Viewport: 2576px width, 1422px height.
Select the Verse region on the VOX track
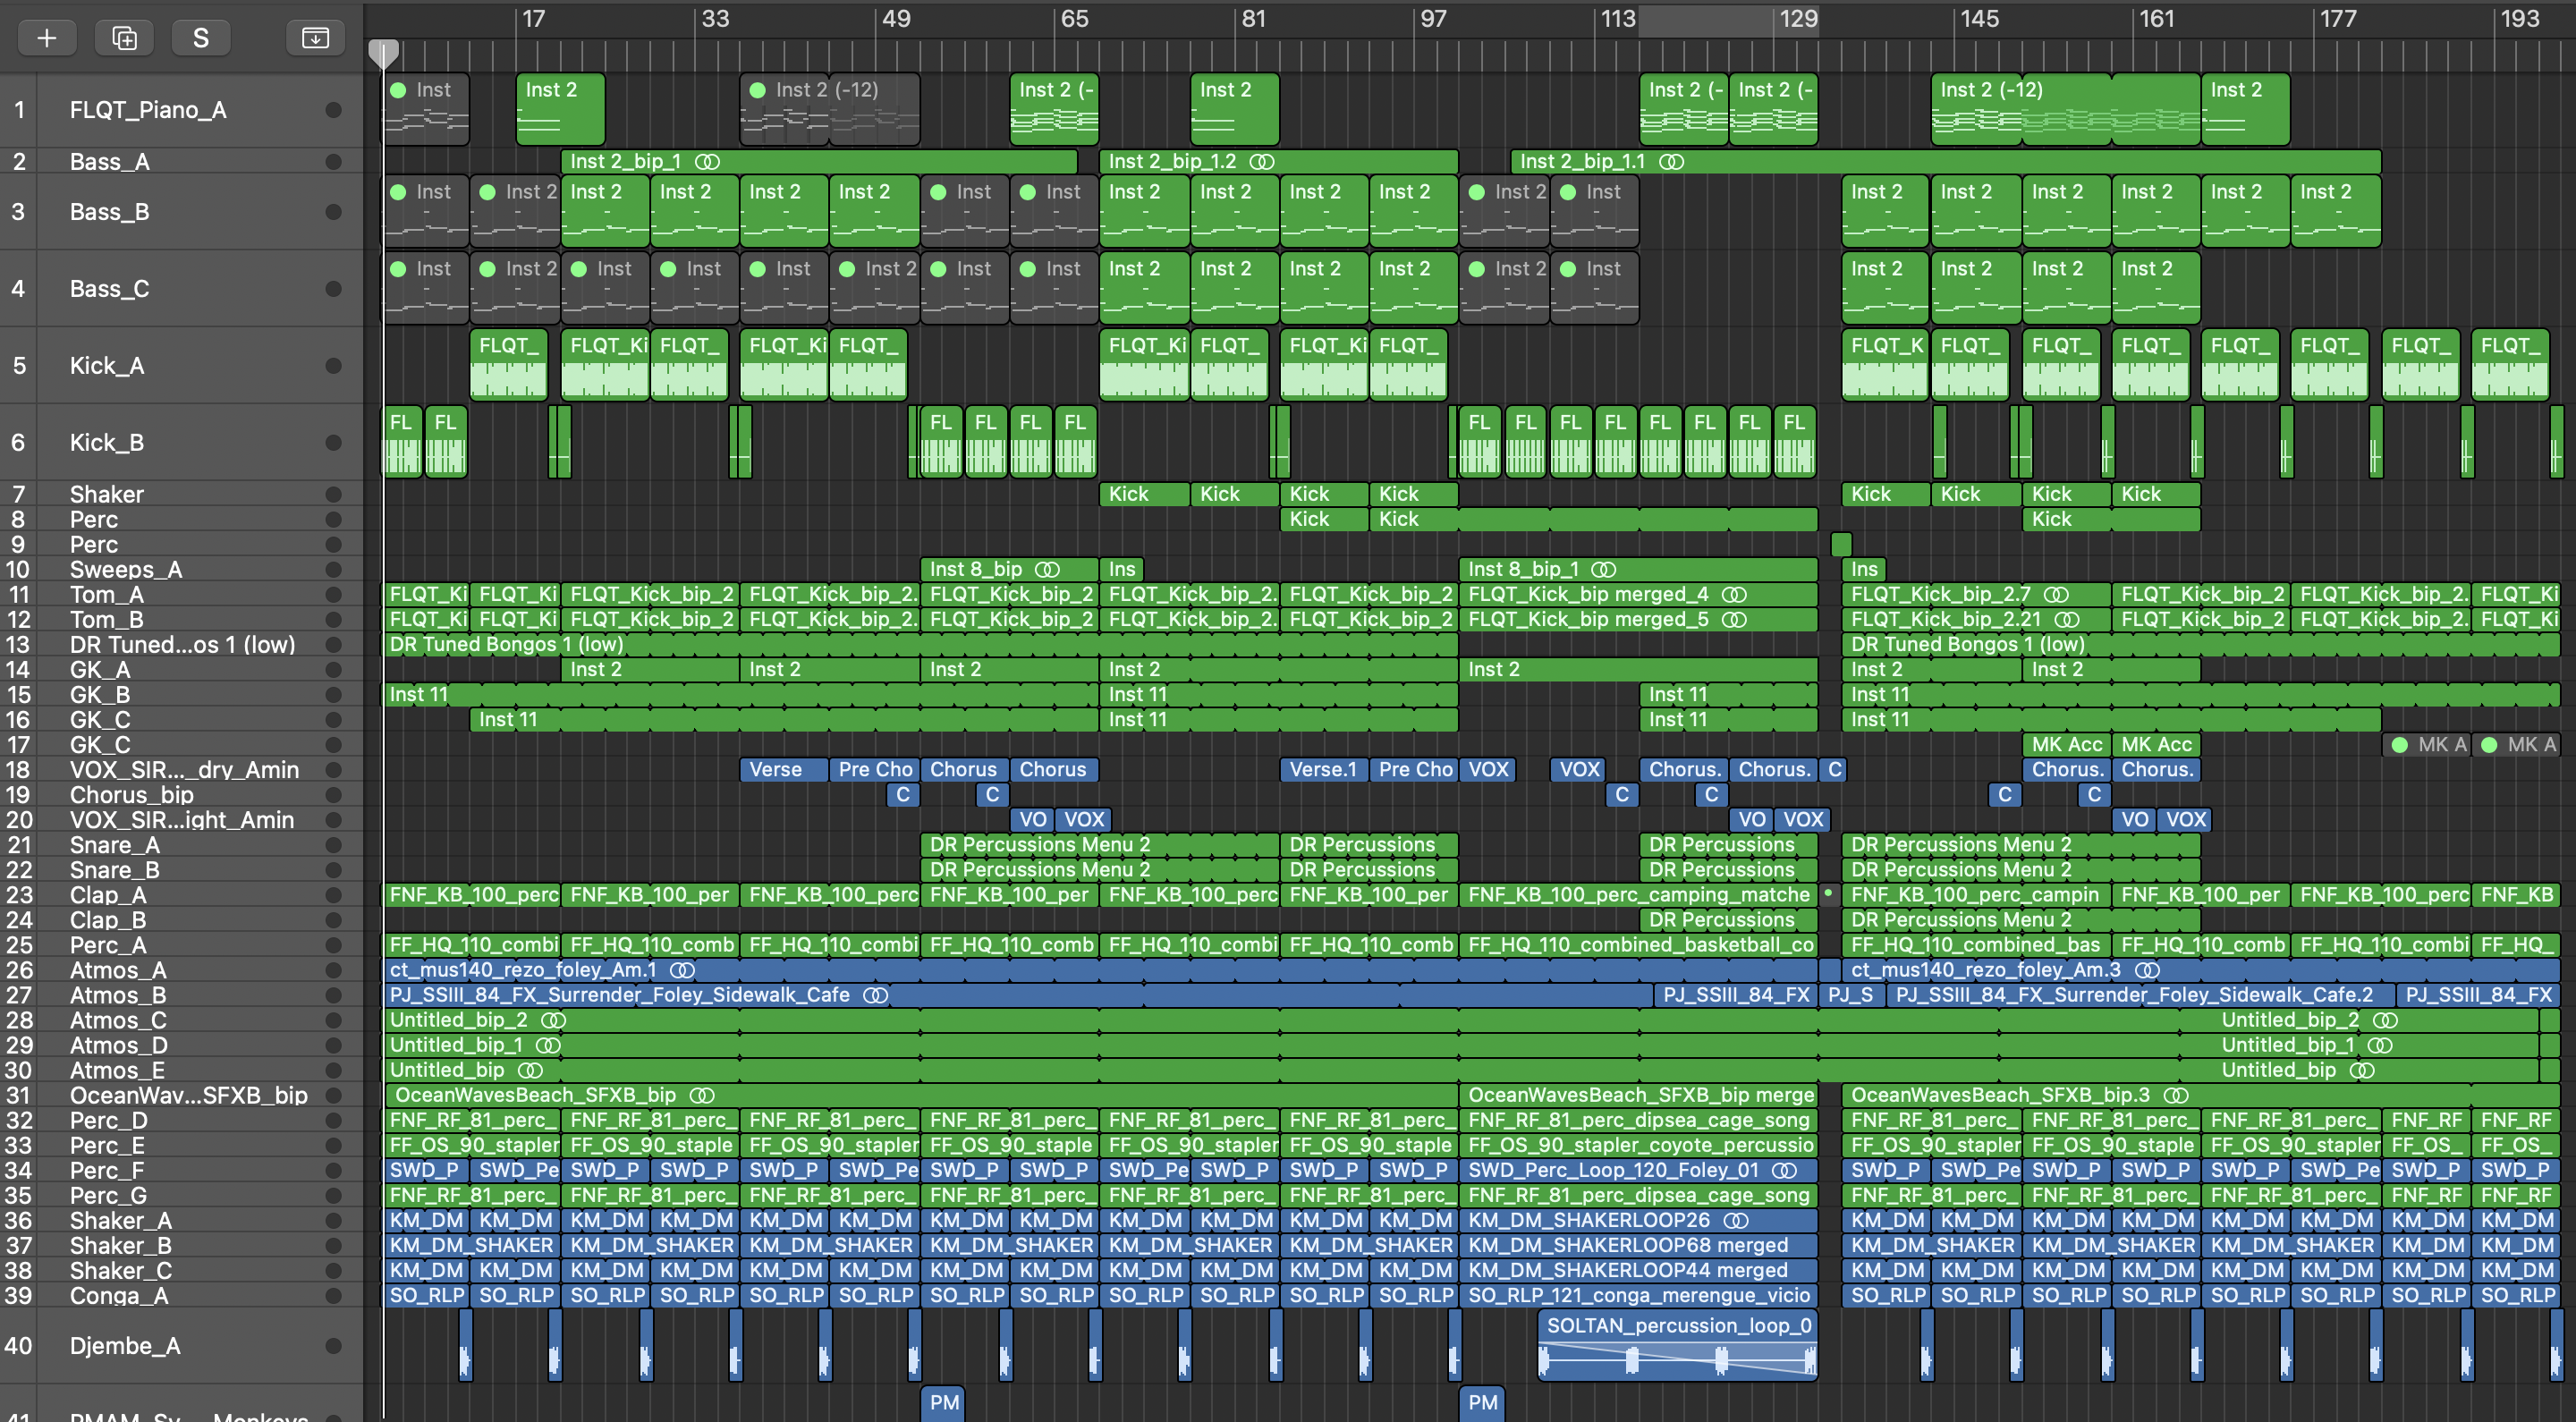[x=784, y=769]
